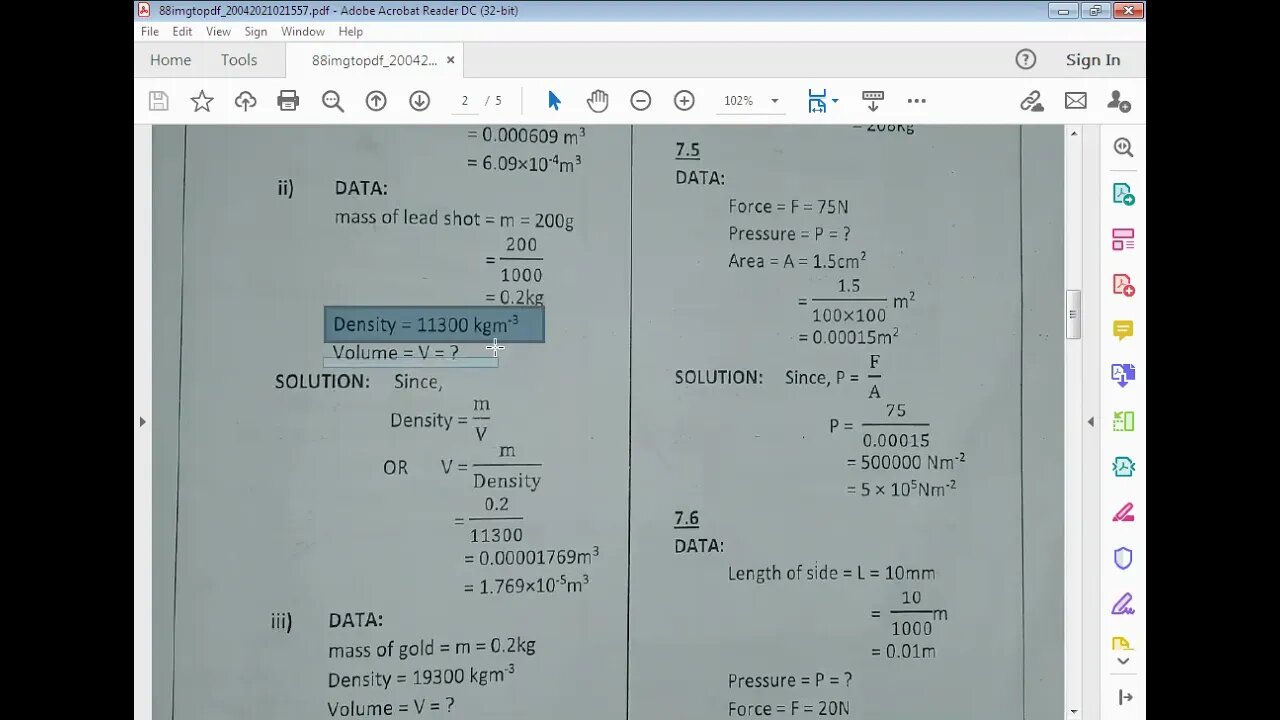Open the Sign menu
Screen dimensions: 1280x720
255,32
